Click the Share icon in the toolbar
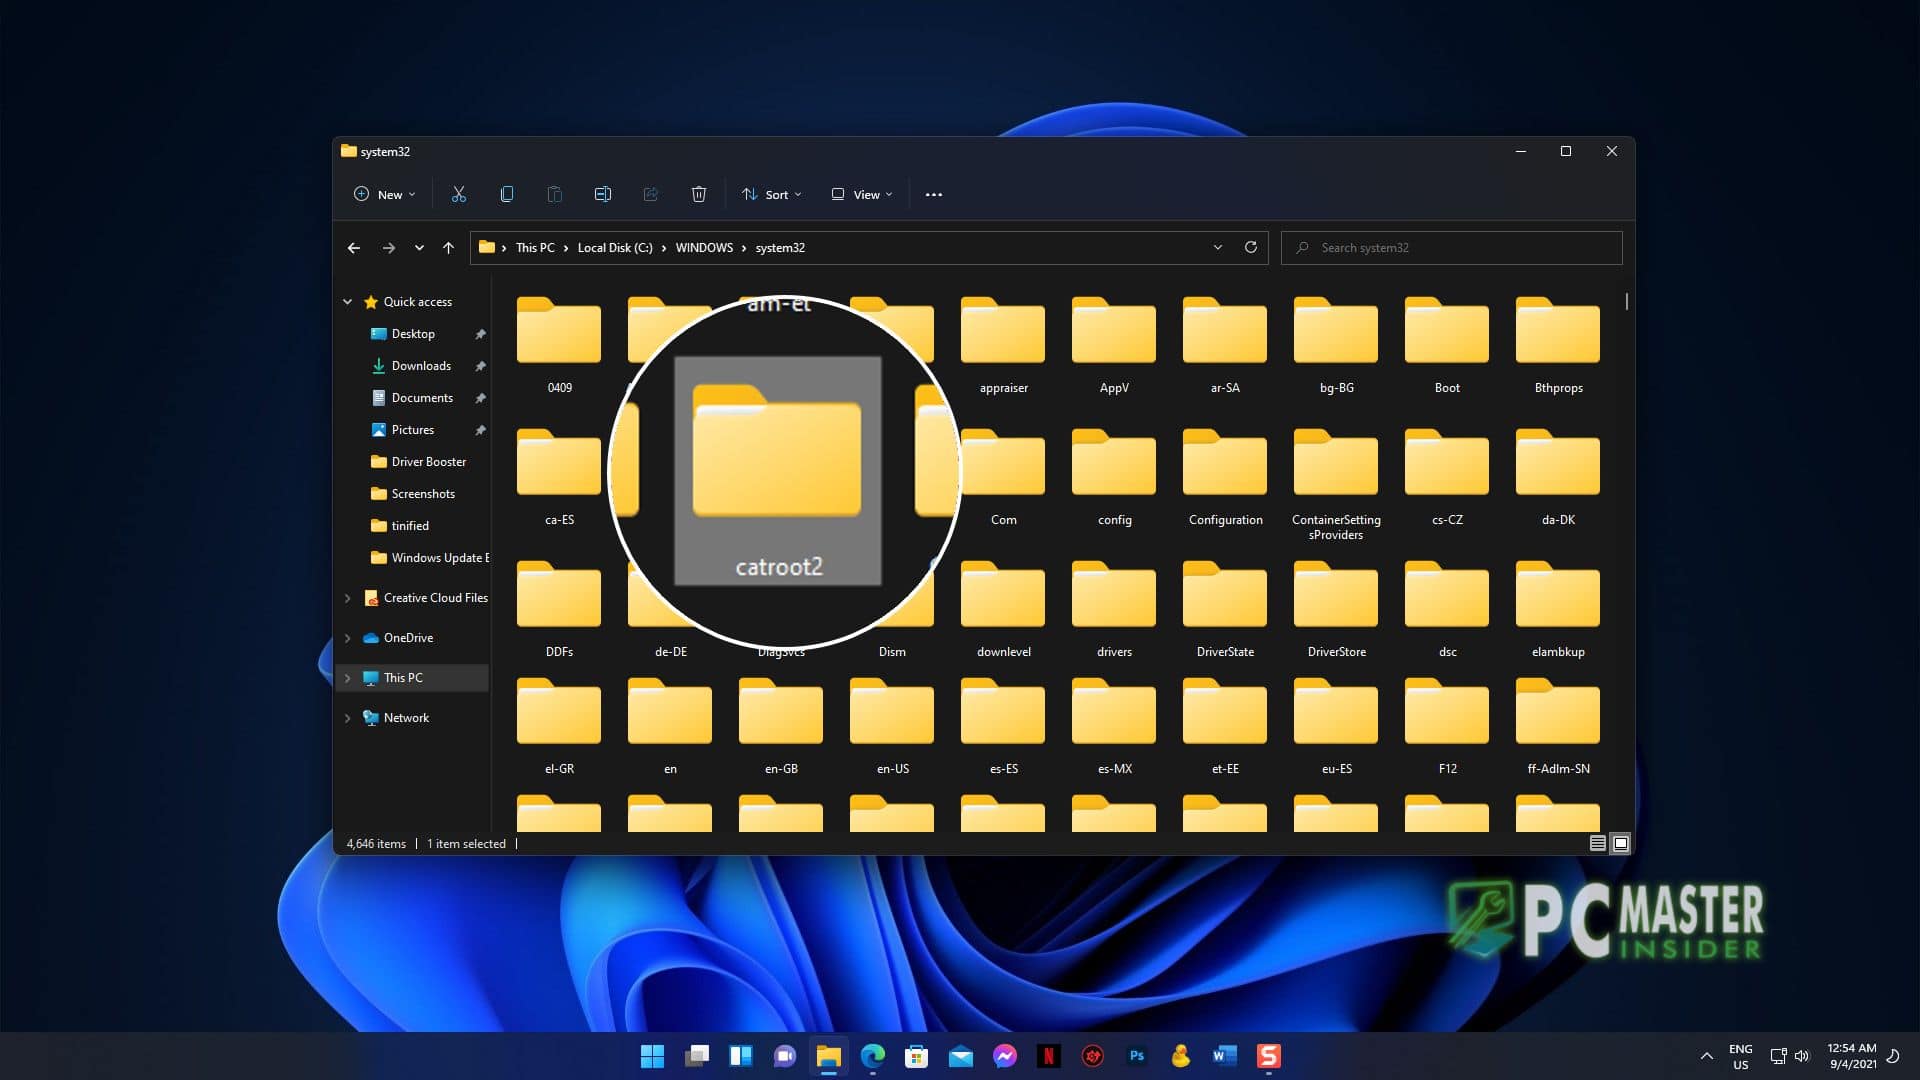The image size is (1920, 1080). [651, 194]
